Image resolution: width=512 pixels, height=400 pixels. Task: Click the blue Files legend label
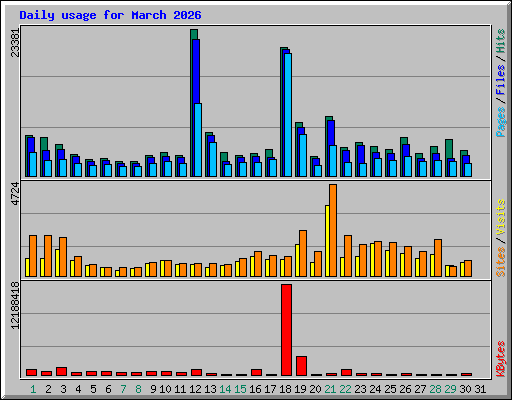[500, 80]
